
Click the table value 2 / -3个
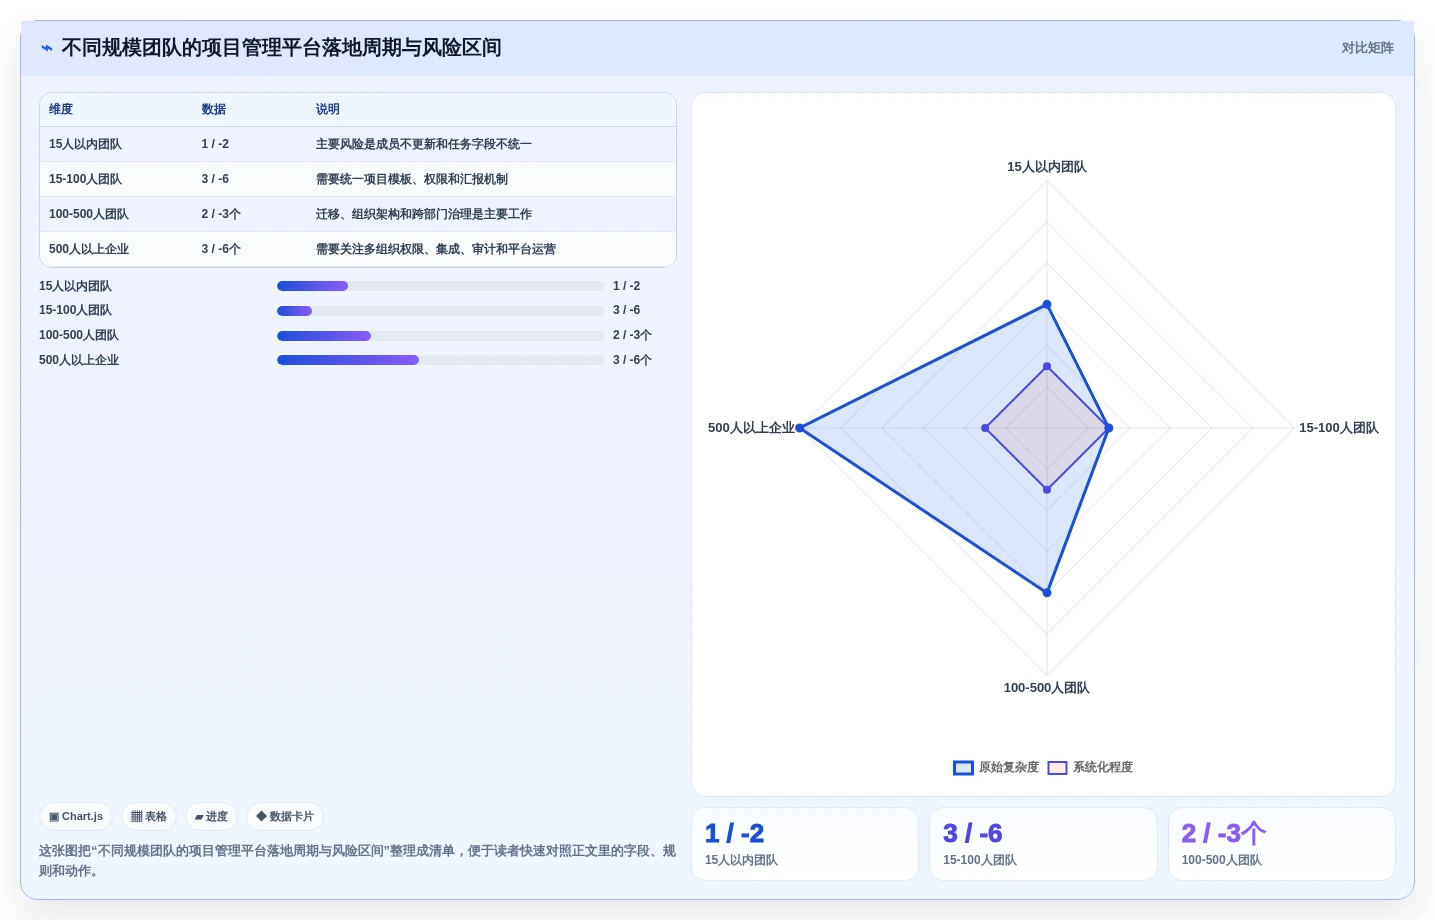click(x=221, y=215)
